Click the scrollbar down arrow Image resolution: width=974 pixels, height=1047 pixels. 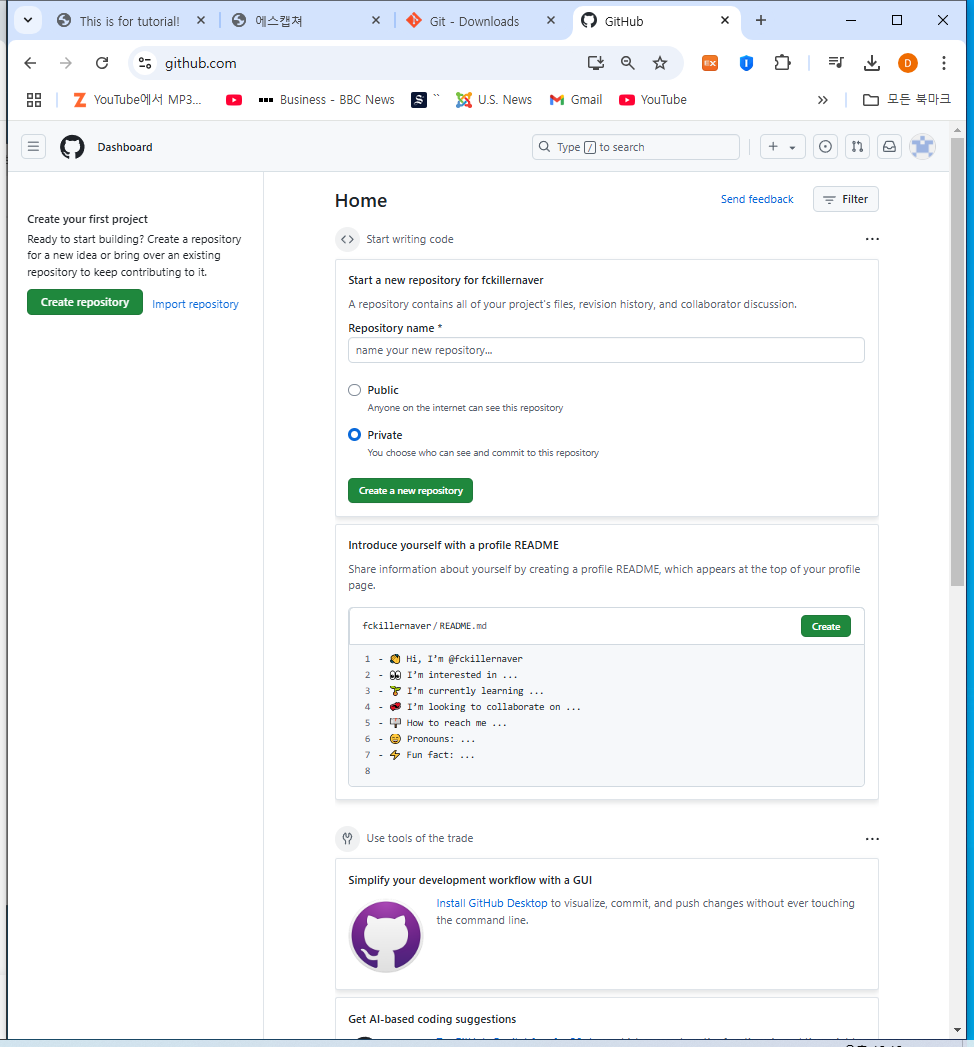[x=957, y=1030]
